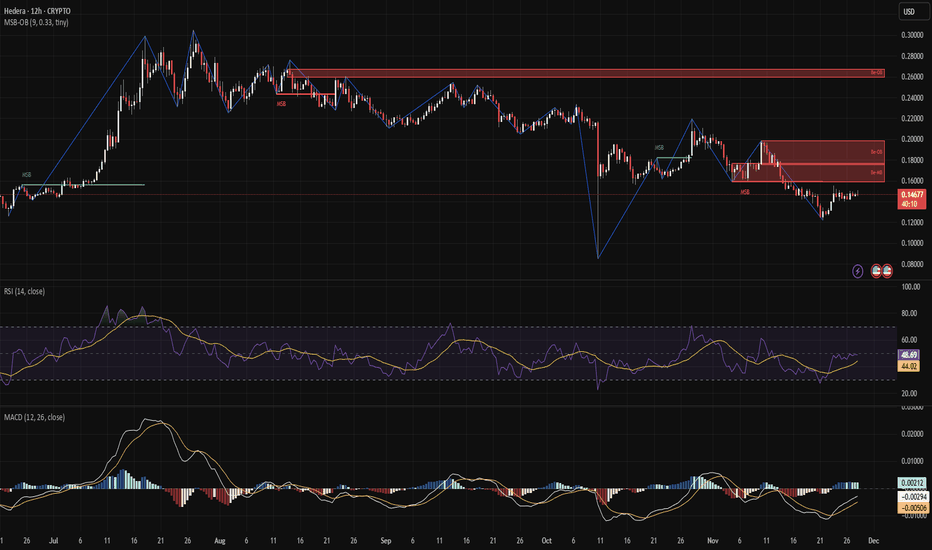Click the red MSB label in November

(x=745, y=191)
